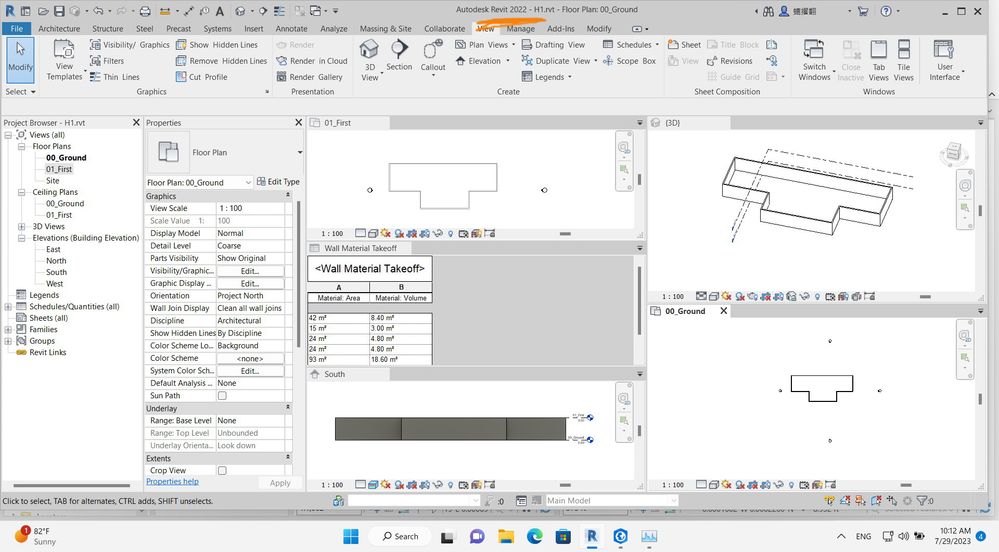The image size is (999, 552).
Task: Click Search box in Windows taskbar
Action: pyautogui.click(x=399, y=536)
